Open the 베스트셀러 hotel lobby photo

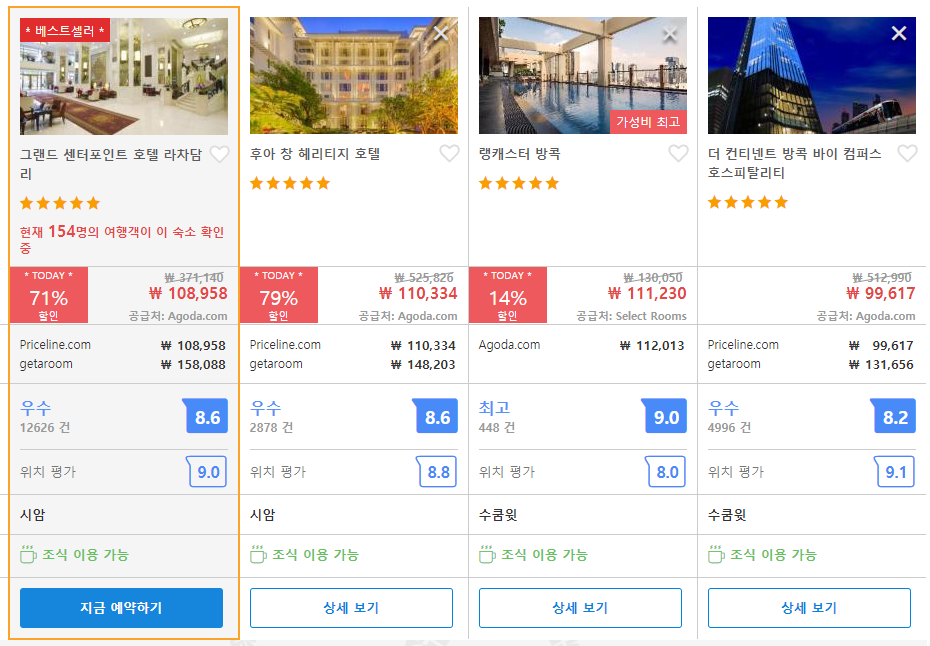pos(124,76)
